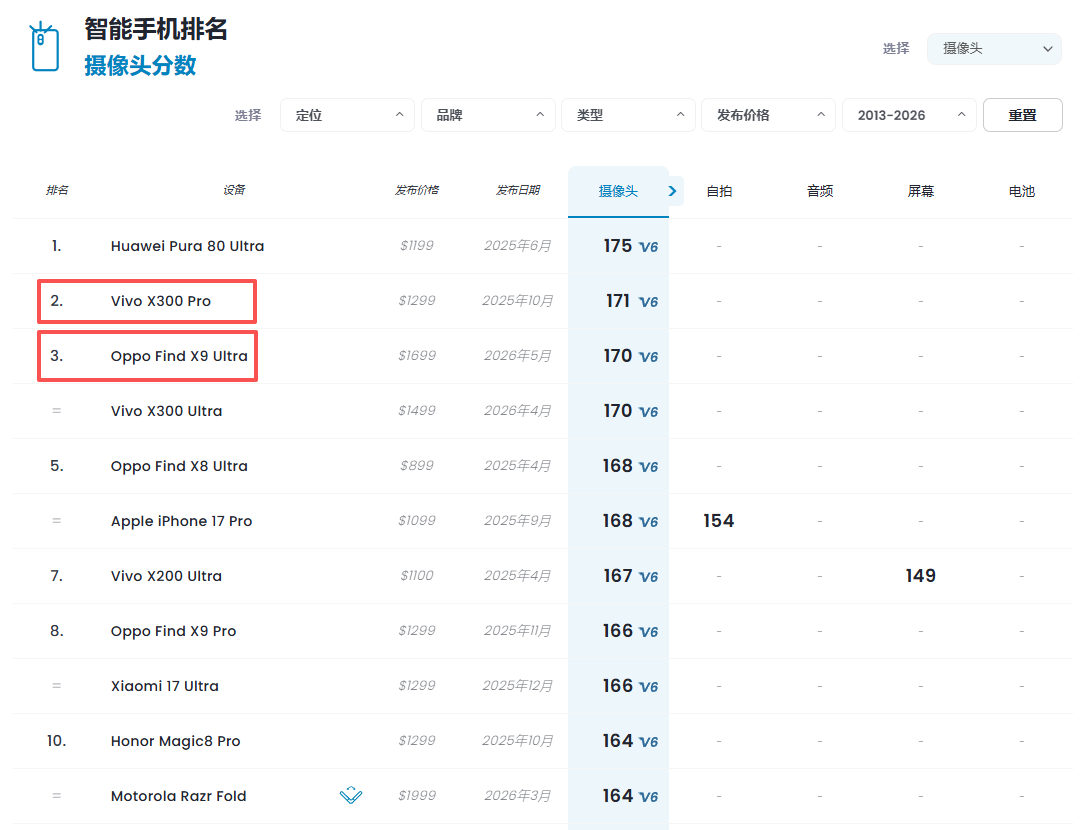This screenshot has height=830, width=1082.
Task: Click V6 badge for Huawei Pura 80 Ultra
Action: [x=649, y=247]
